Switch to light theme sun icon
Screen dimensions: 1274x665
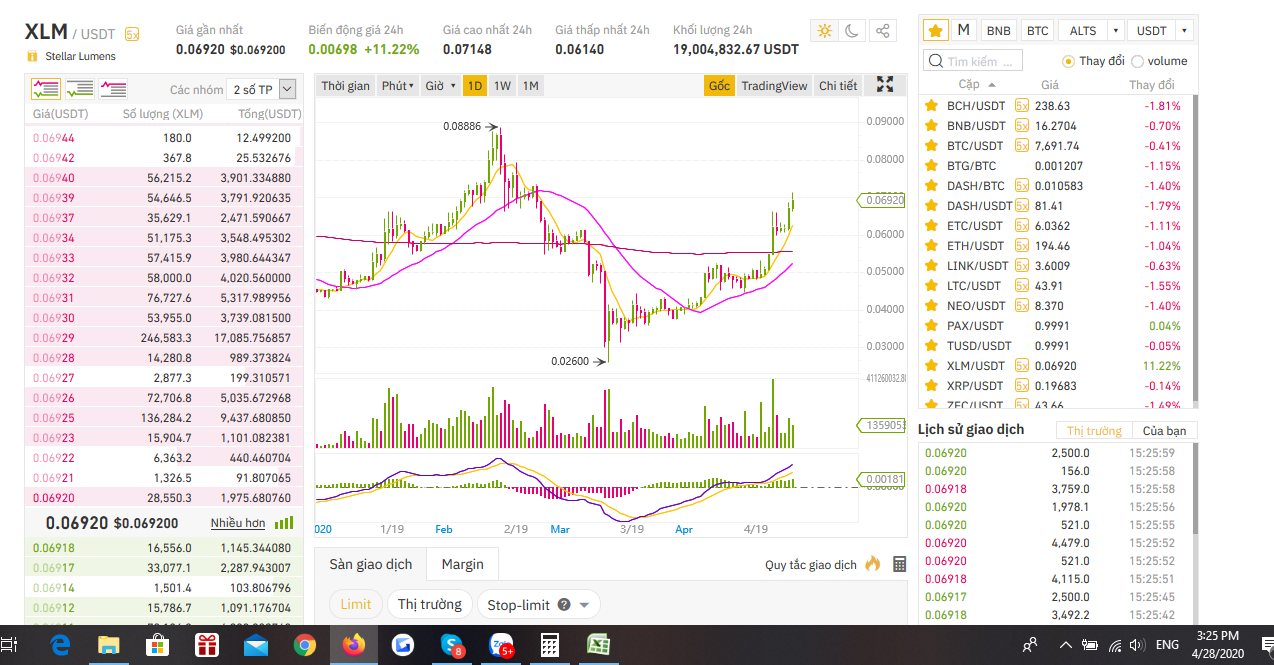click(x=825, y=31)
